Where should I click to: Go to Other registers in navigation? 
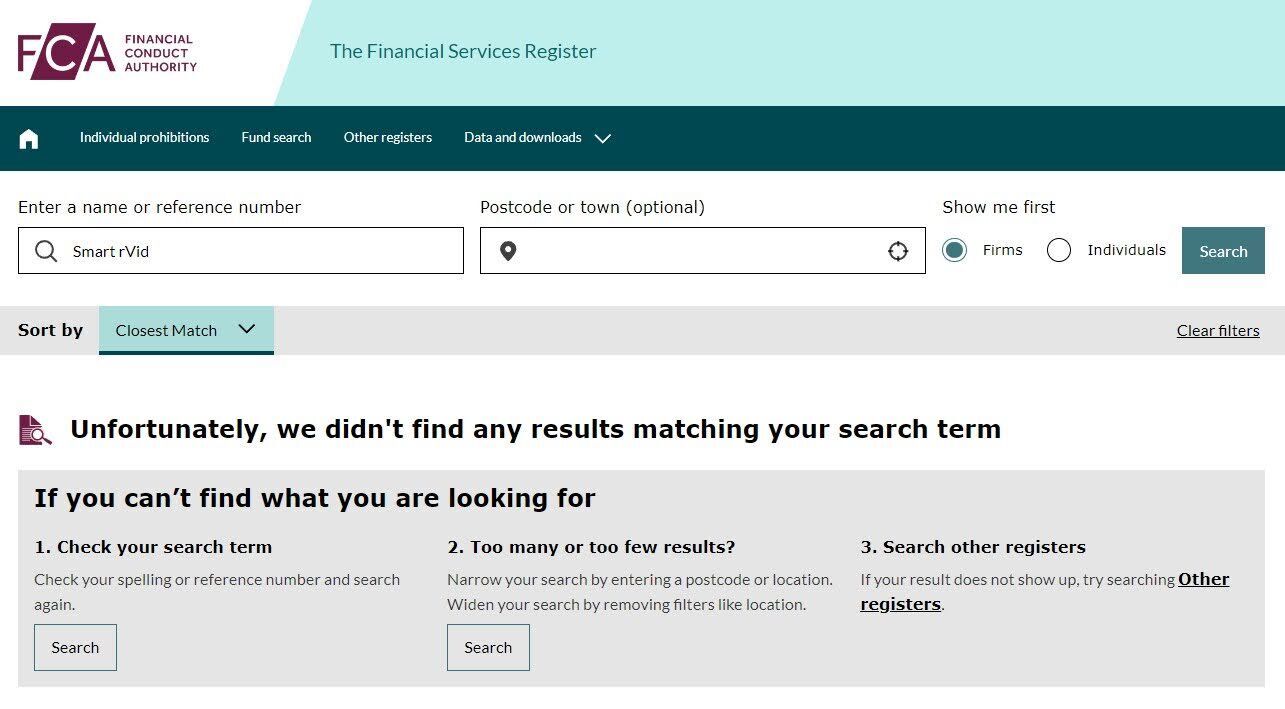pos(388,138)
